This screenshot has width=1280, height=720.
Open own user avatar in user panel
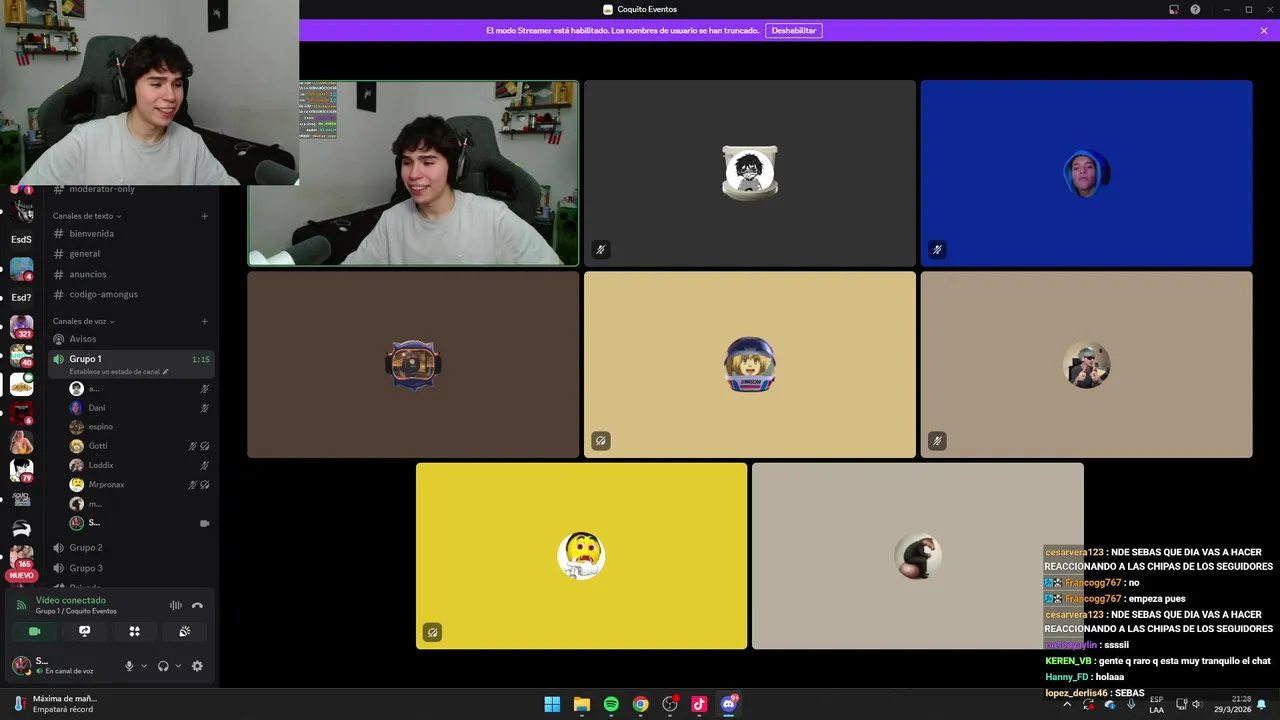(x=20, y=665)
